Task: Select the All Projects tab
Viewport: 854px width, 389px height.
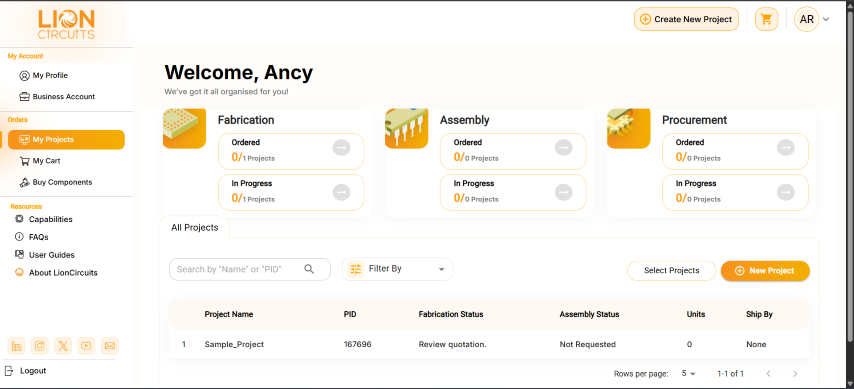Action: 194,228
